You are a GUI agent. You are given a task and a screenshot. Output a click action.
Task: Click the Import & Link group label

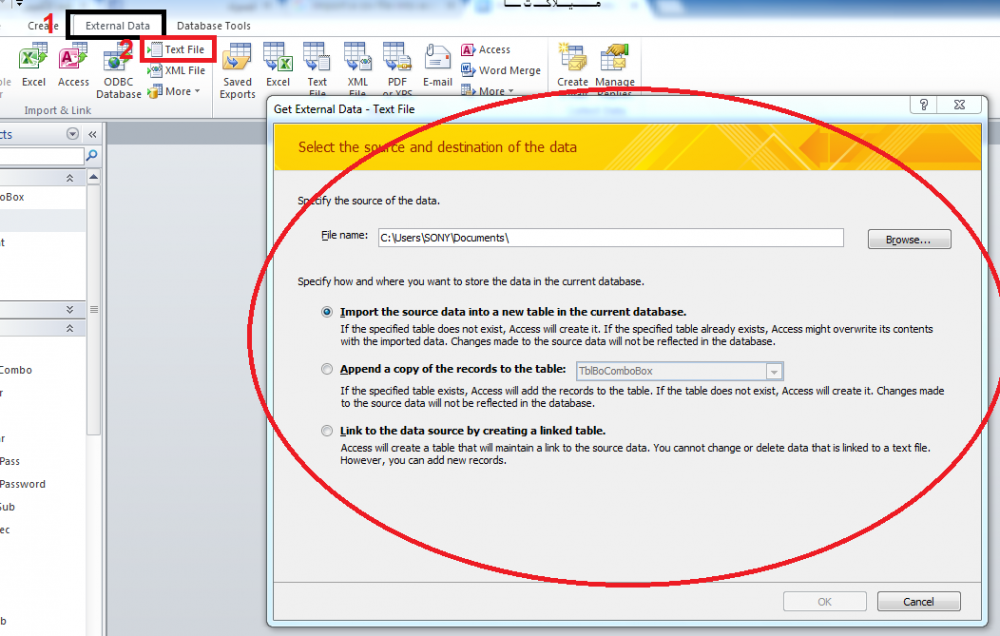pos(58,110)
